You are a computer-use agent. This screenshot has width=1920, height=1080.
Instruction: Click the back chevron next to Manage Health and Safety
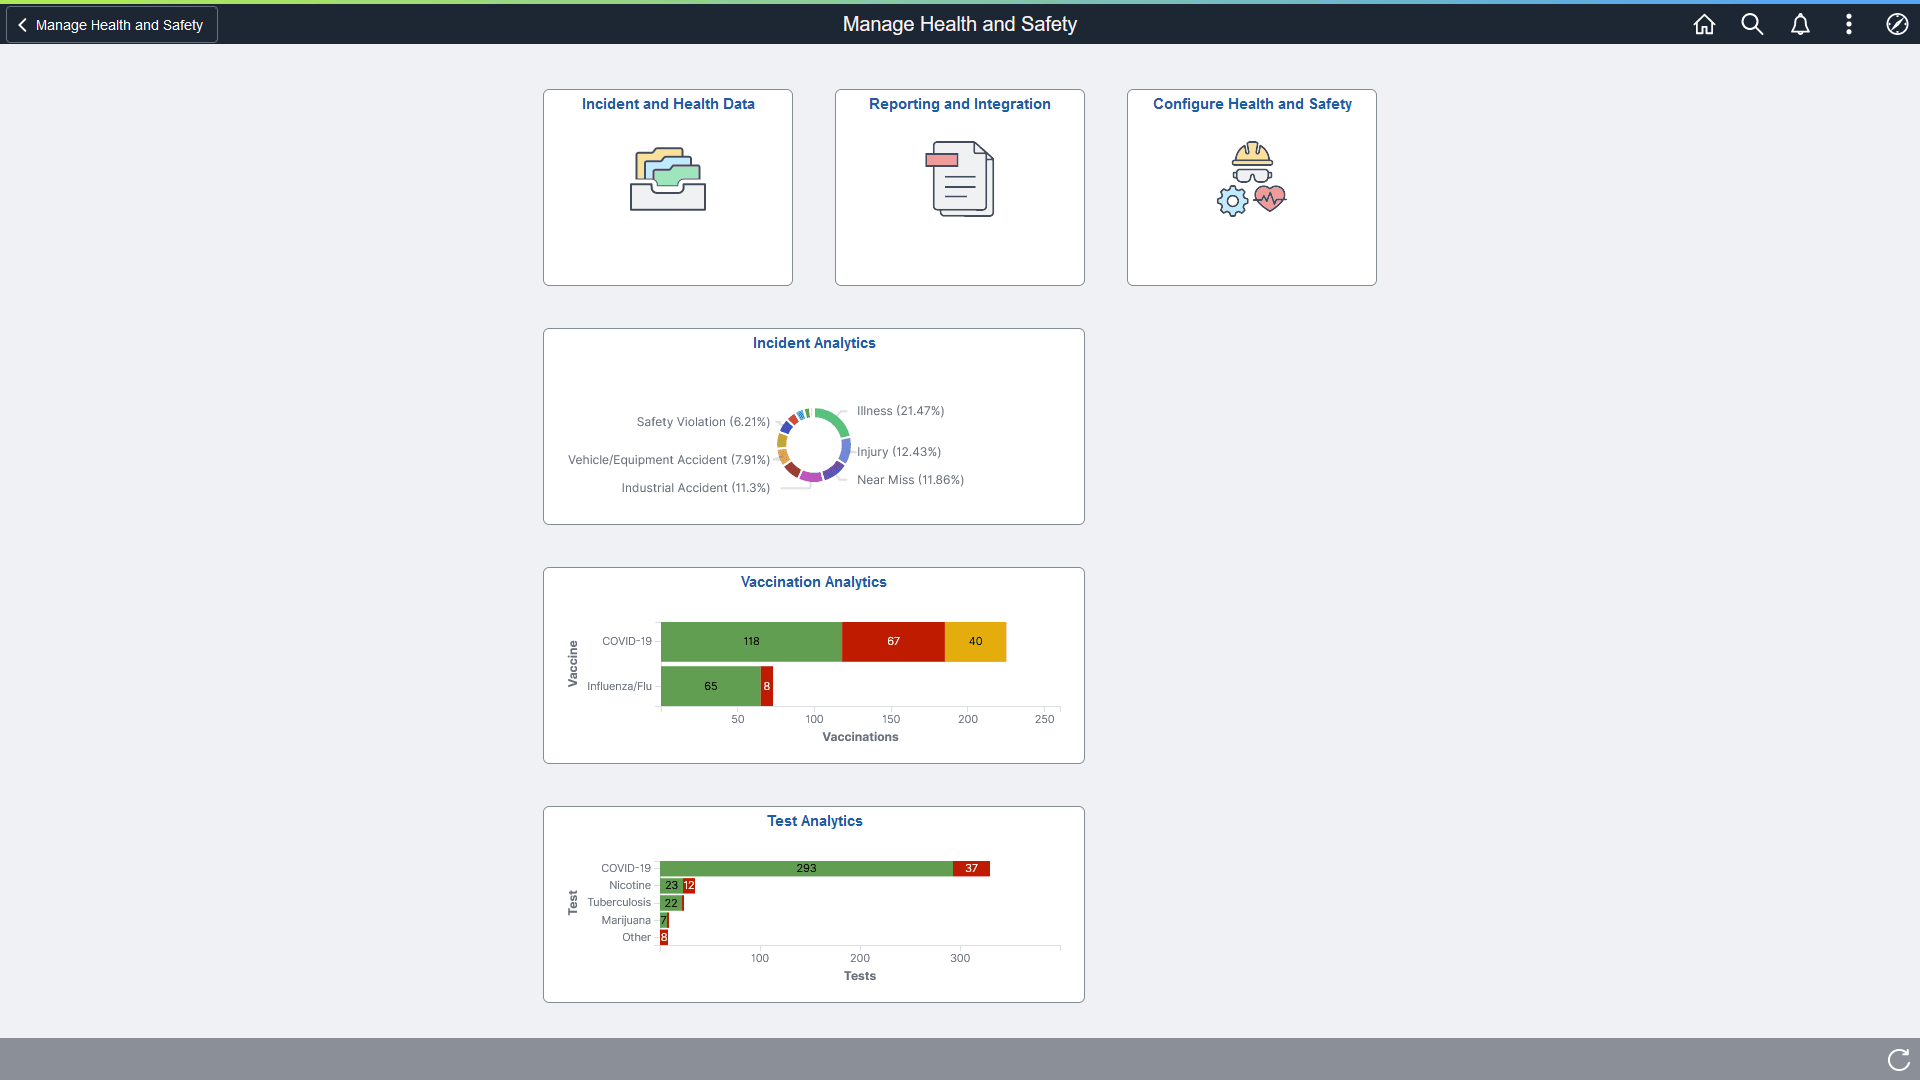coord(22,24)
